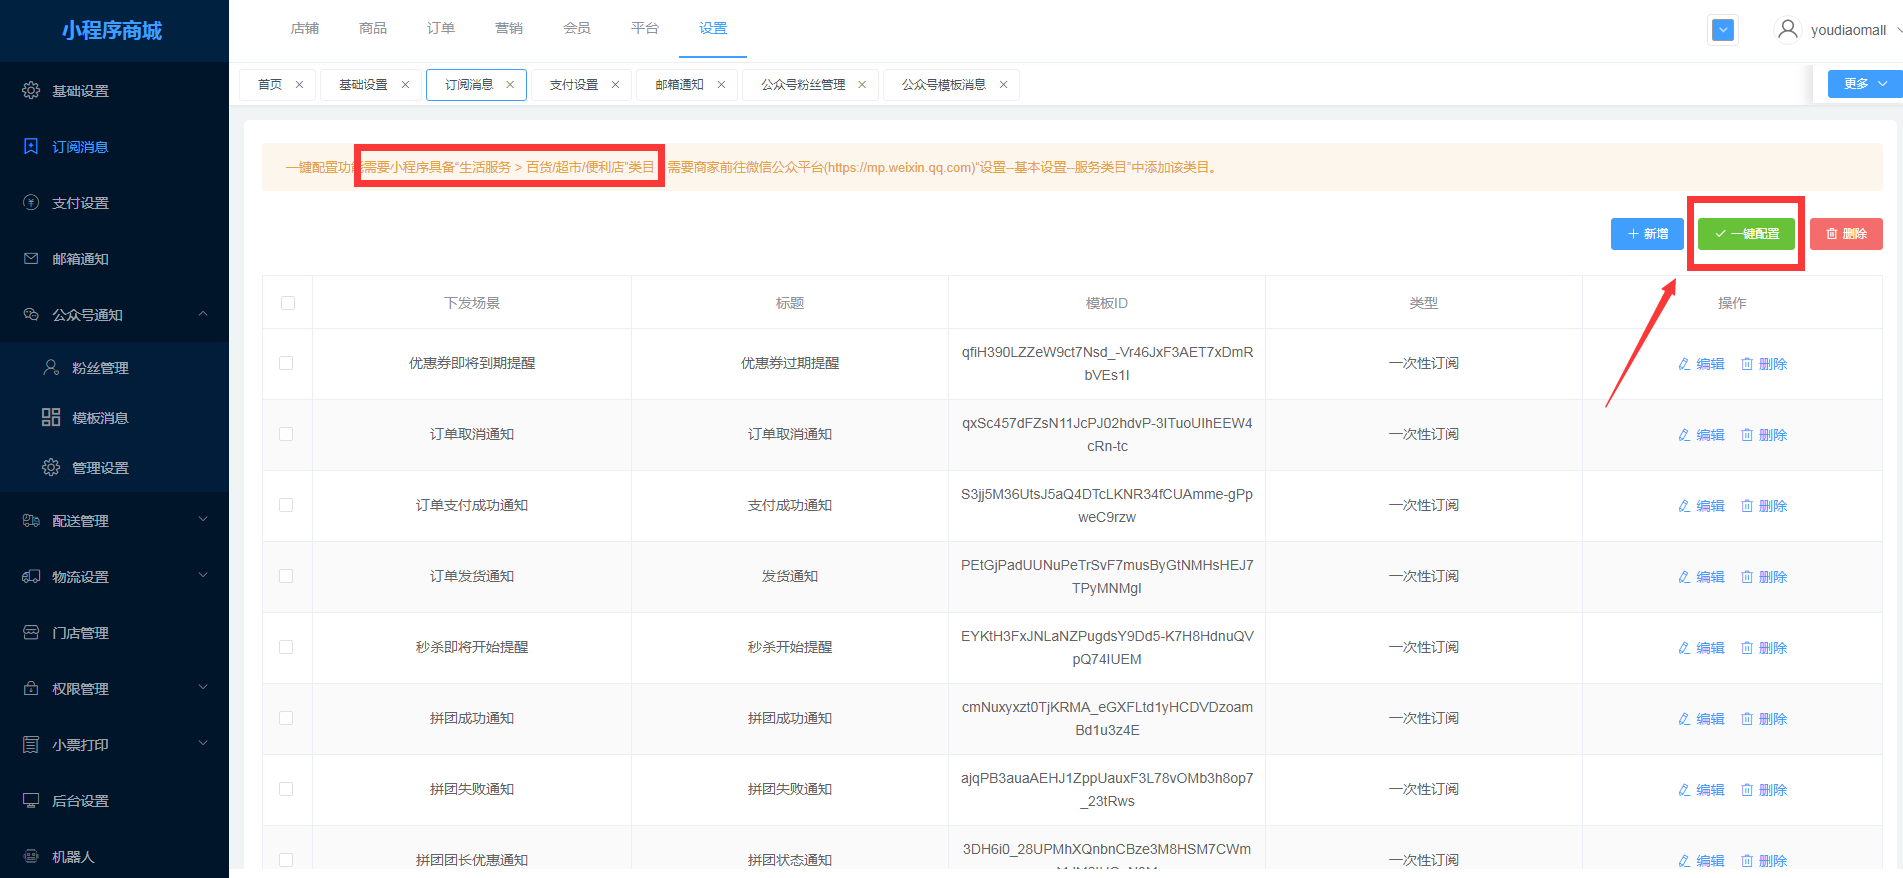1903x878 pixels.
Task: Check the 订单取消通知 row checkbox
Action: (x=286, y=434)
